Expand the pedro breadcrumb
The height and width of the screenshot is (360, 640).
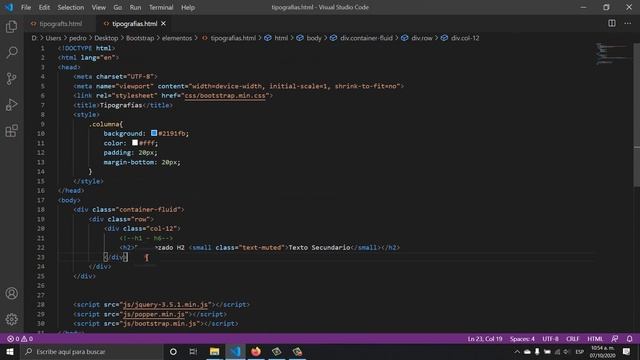(78, 38)
